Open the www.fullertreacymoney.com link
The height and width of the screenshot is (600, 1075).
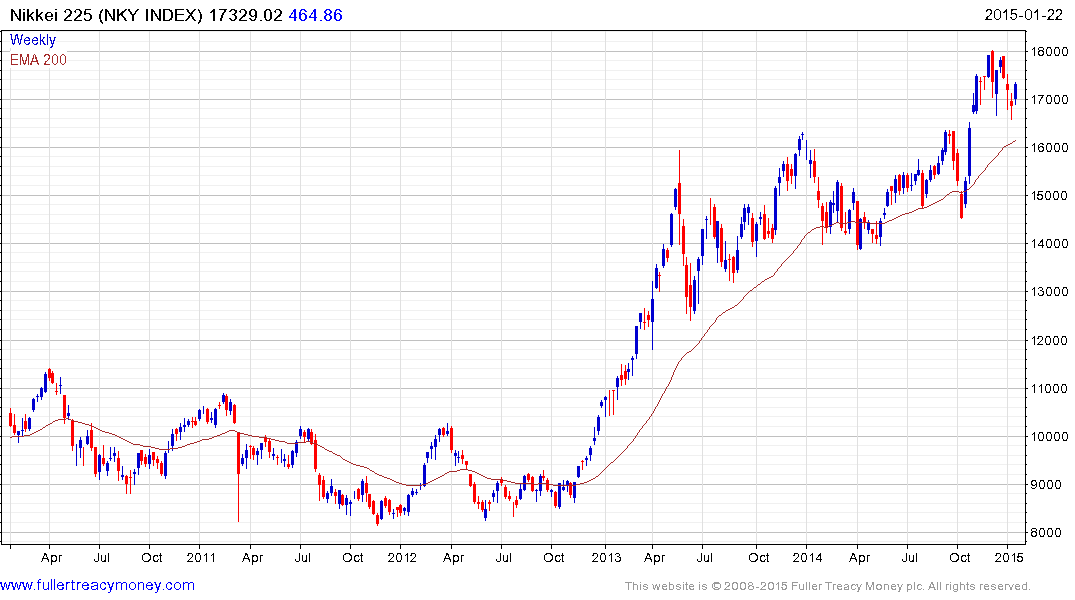97,585
